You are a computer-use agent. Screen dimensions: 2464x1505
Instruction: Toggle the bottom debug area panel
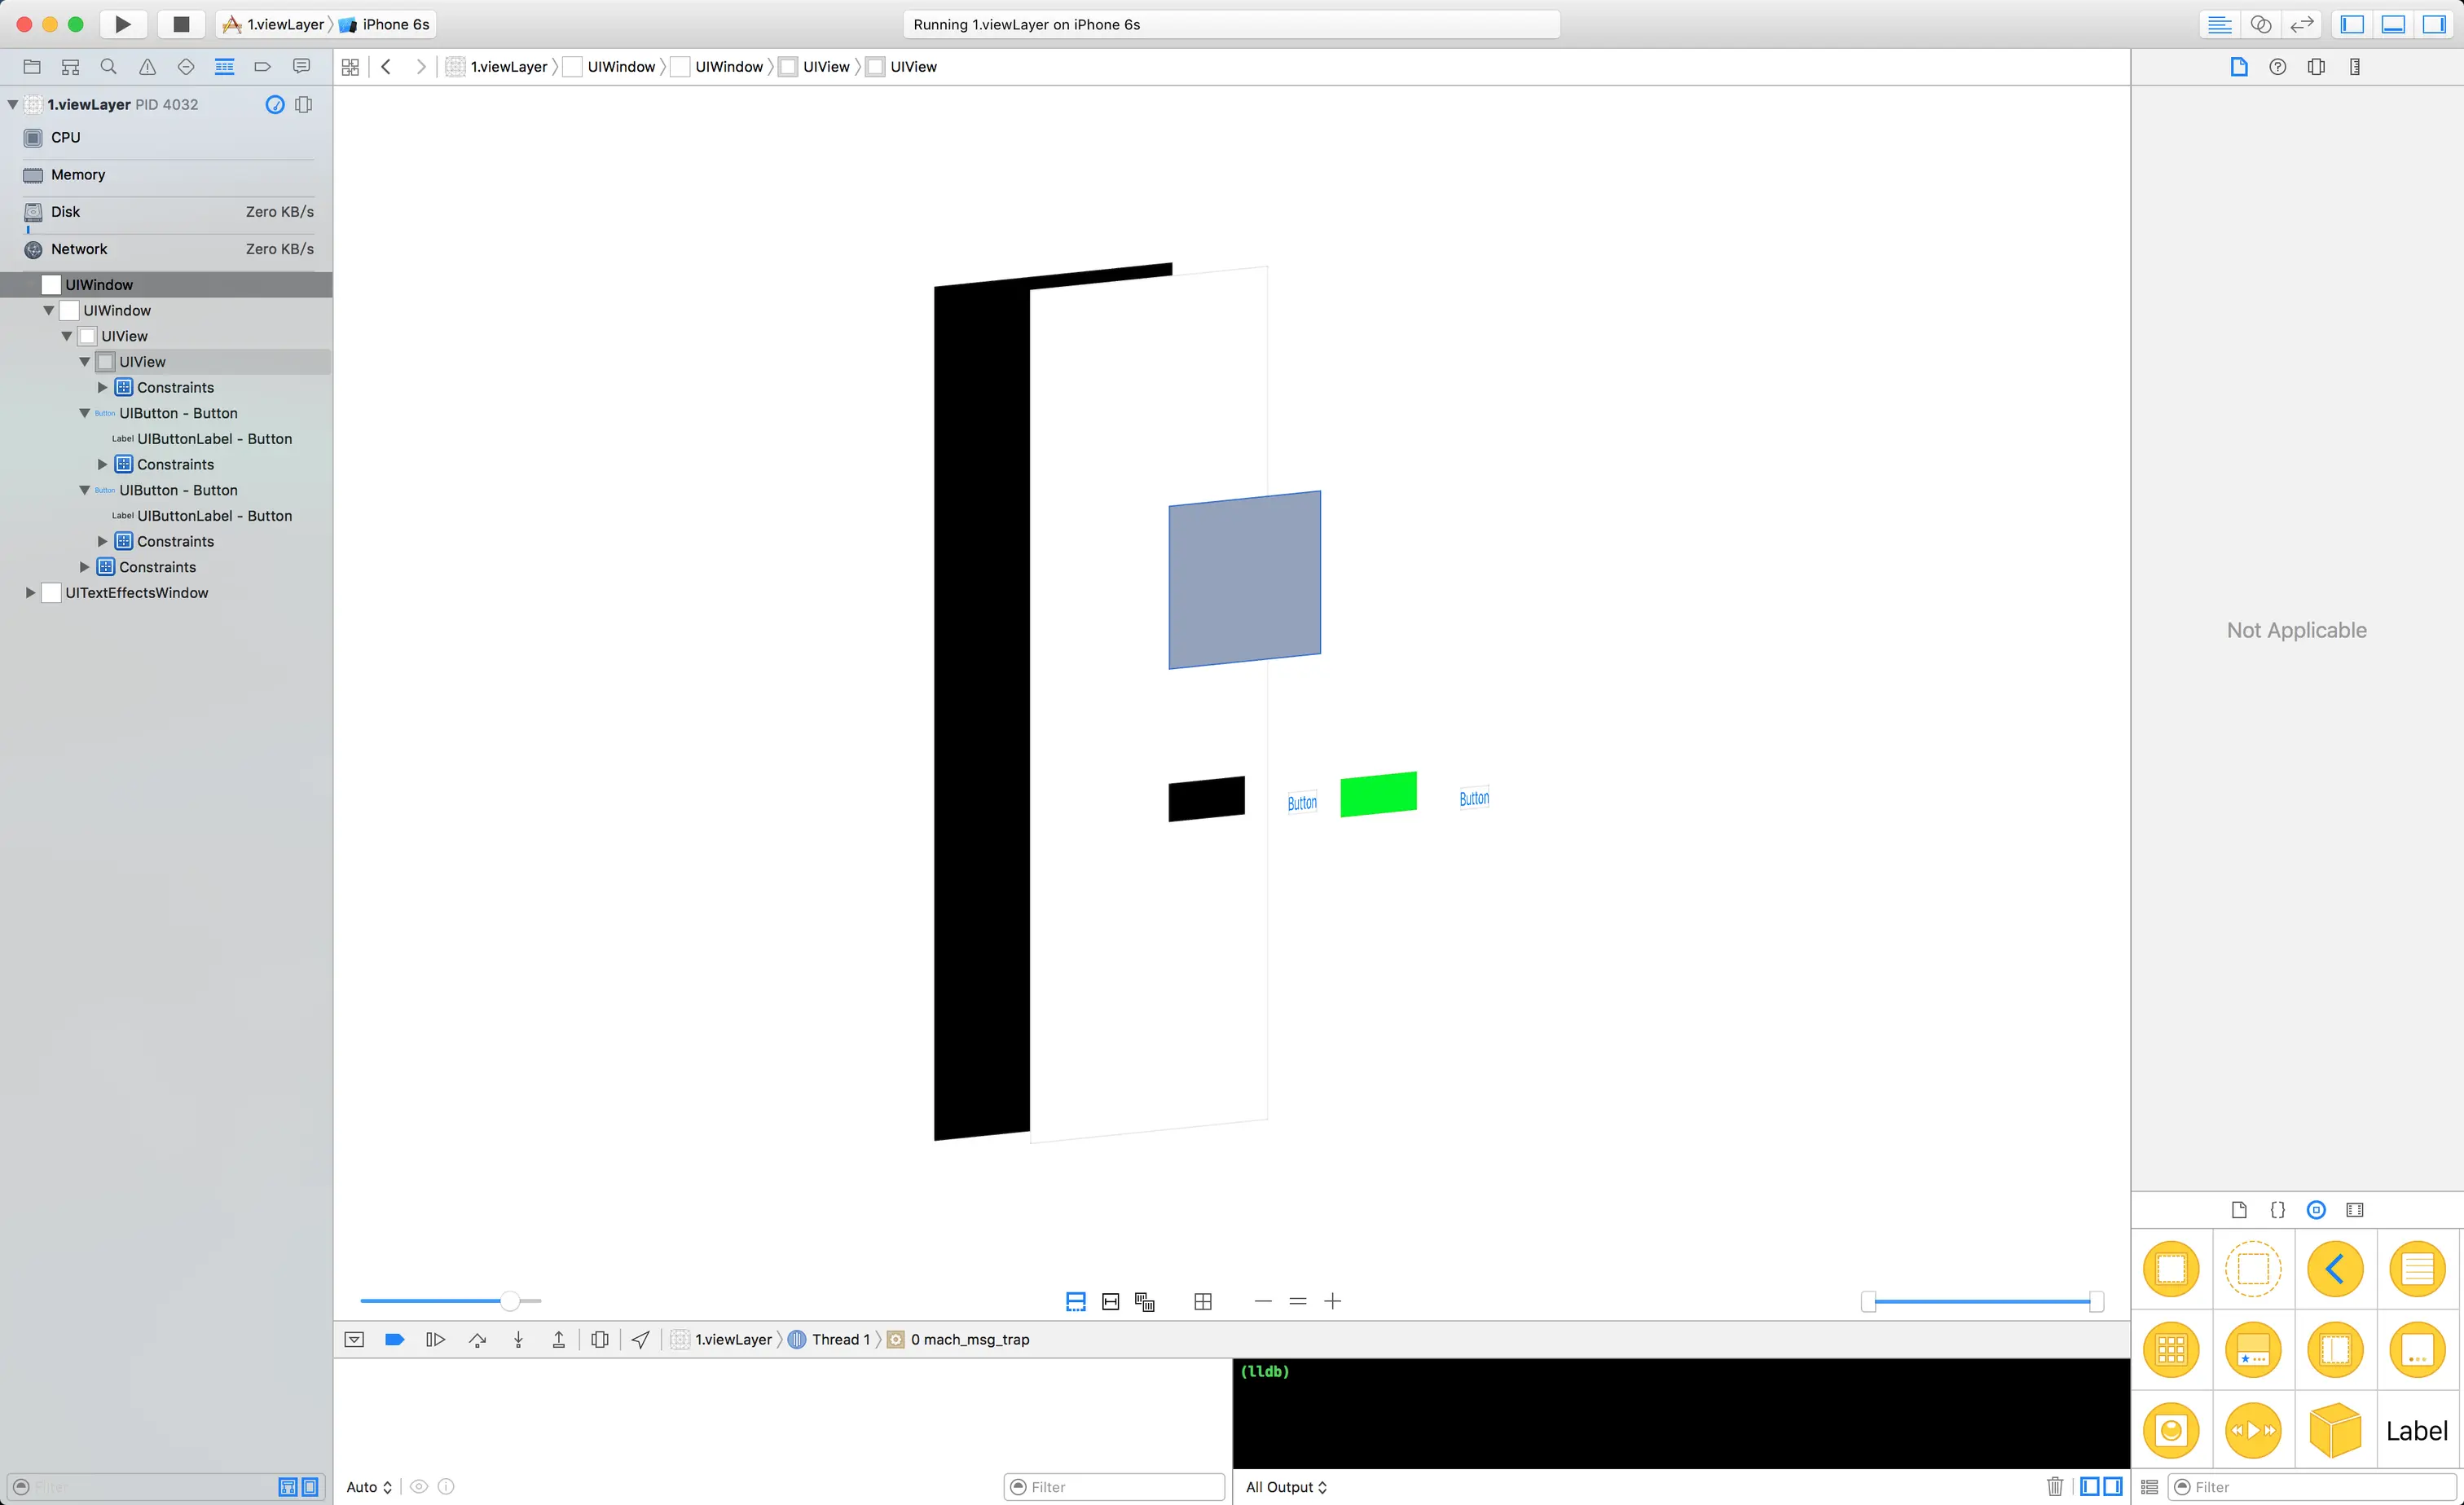pyautogui.click(x=2393, y=24)
